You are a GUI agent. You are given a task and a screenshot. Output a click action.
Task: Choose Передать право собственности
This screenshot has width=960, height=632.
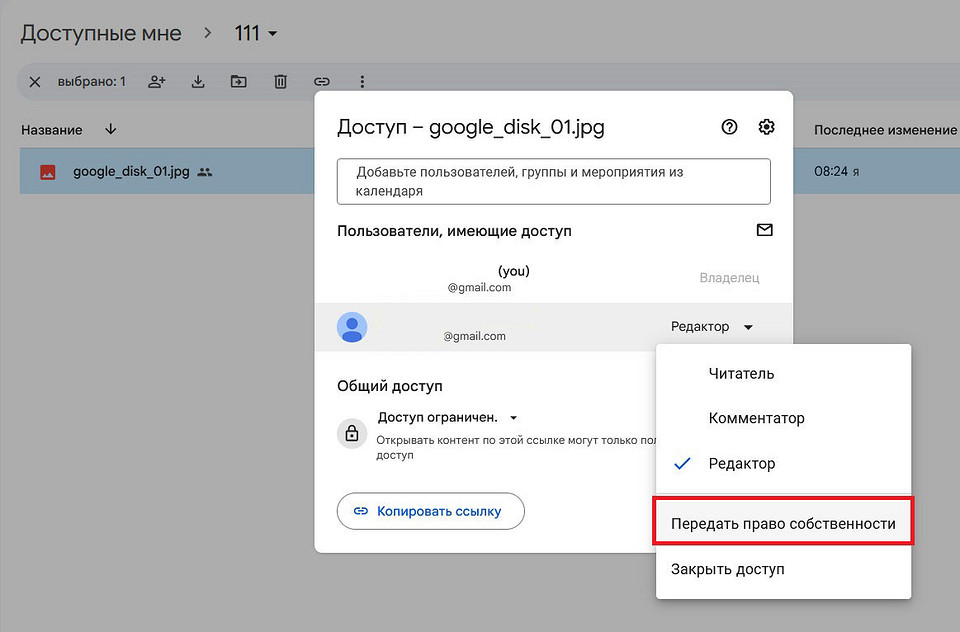(783, 520)
